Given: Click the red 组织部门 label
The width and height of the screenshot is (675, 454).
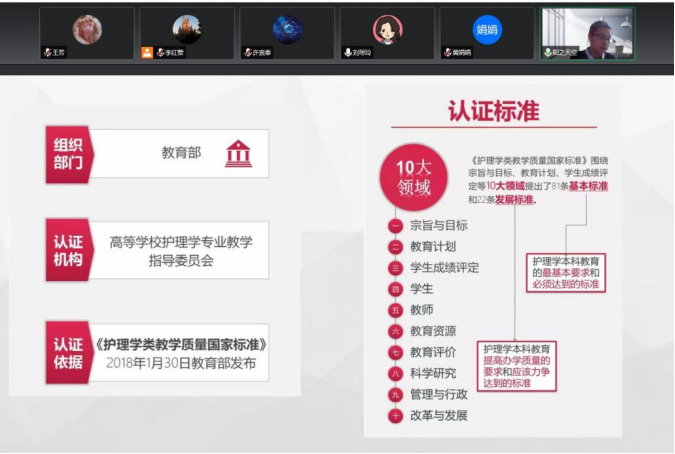Looking at the screenshot, I should [x=68, y=154].
